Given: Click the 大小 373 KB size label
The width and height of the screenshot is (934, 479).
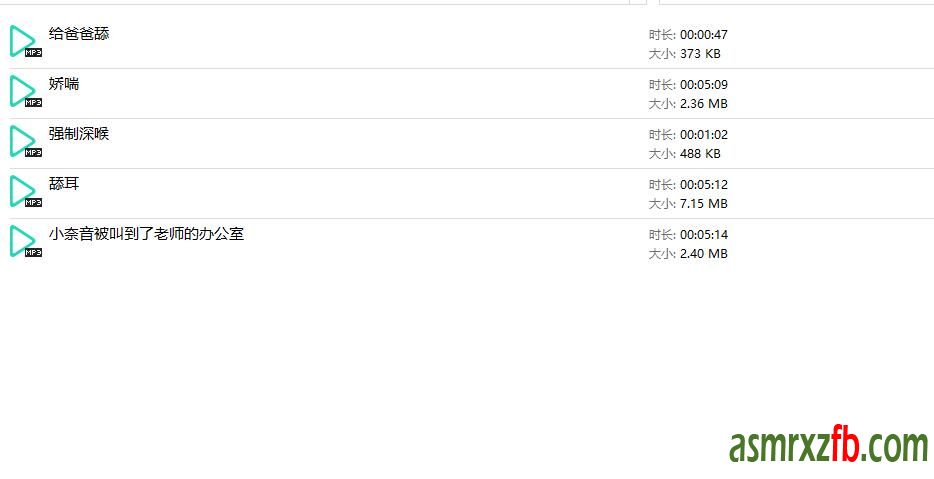Looking at the screenshot, I should point(684,54).
